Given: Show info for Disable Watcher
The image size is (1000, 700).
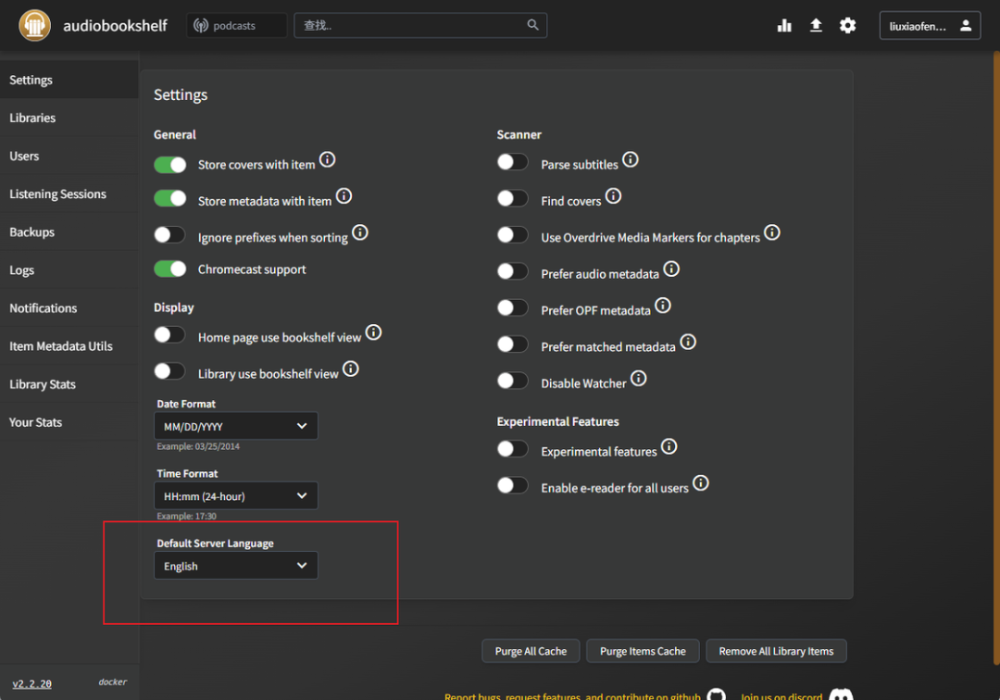Looking at the screenshot, I should point(638,378).
